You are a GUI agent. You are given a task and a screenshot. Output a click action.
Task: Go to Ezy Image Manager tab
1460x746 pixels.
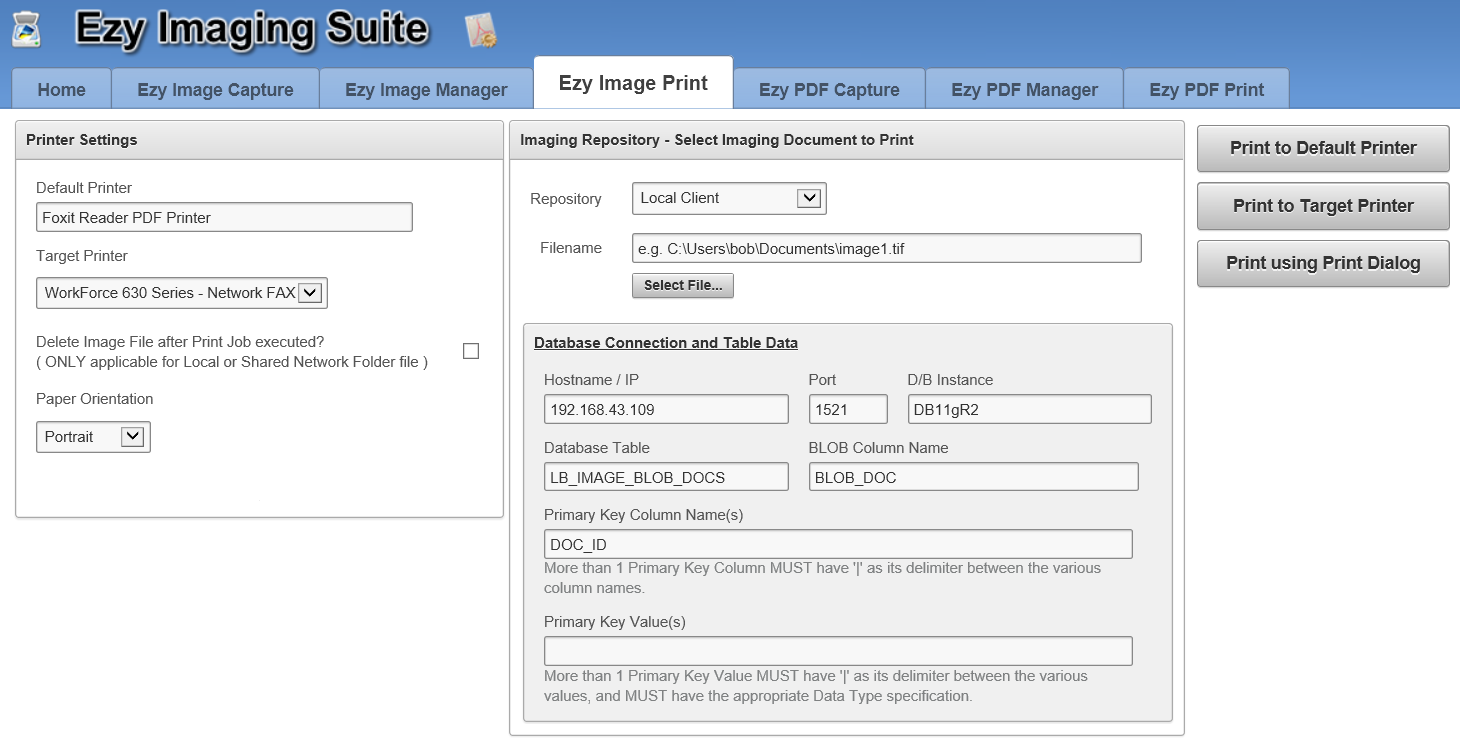426,90
